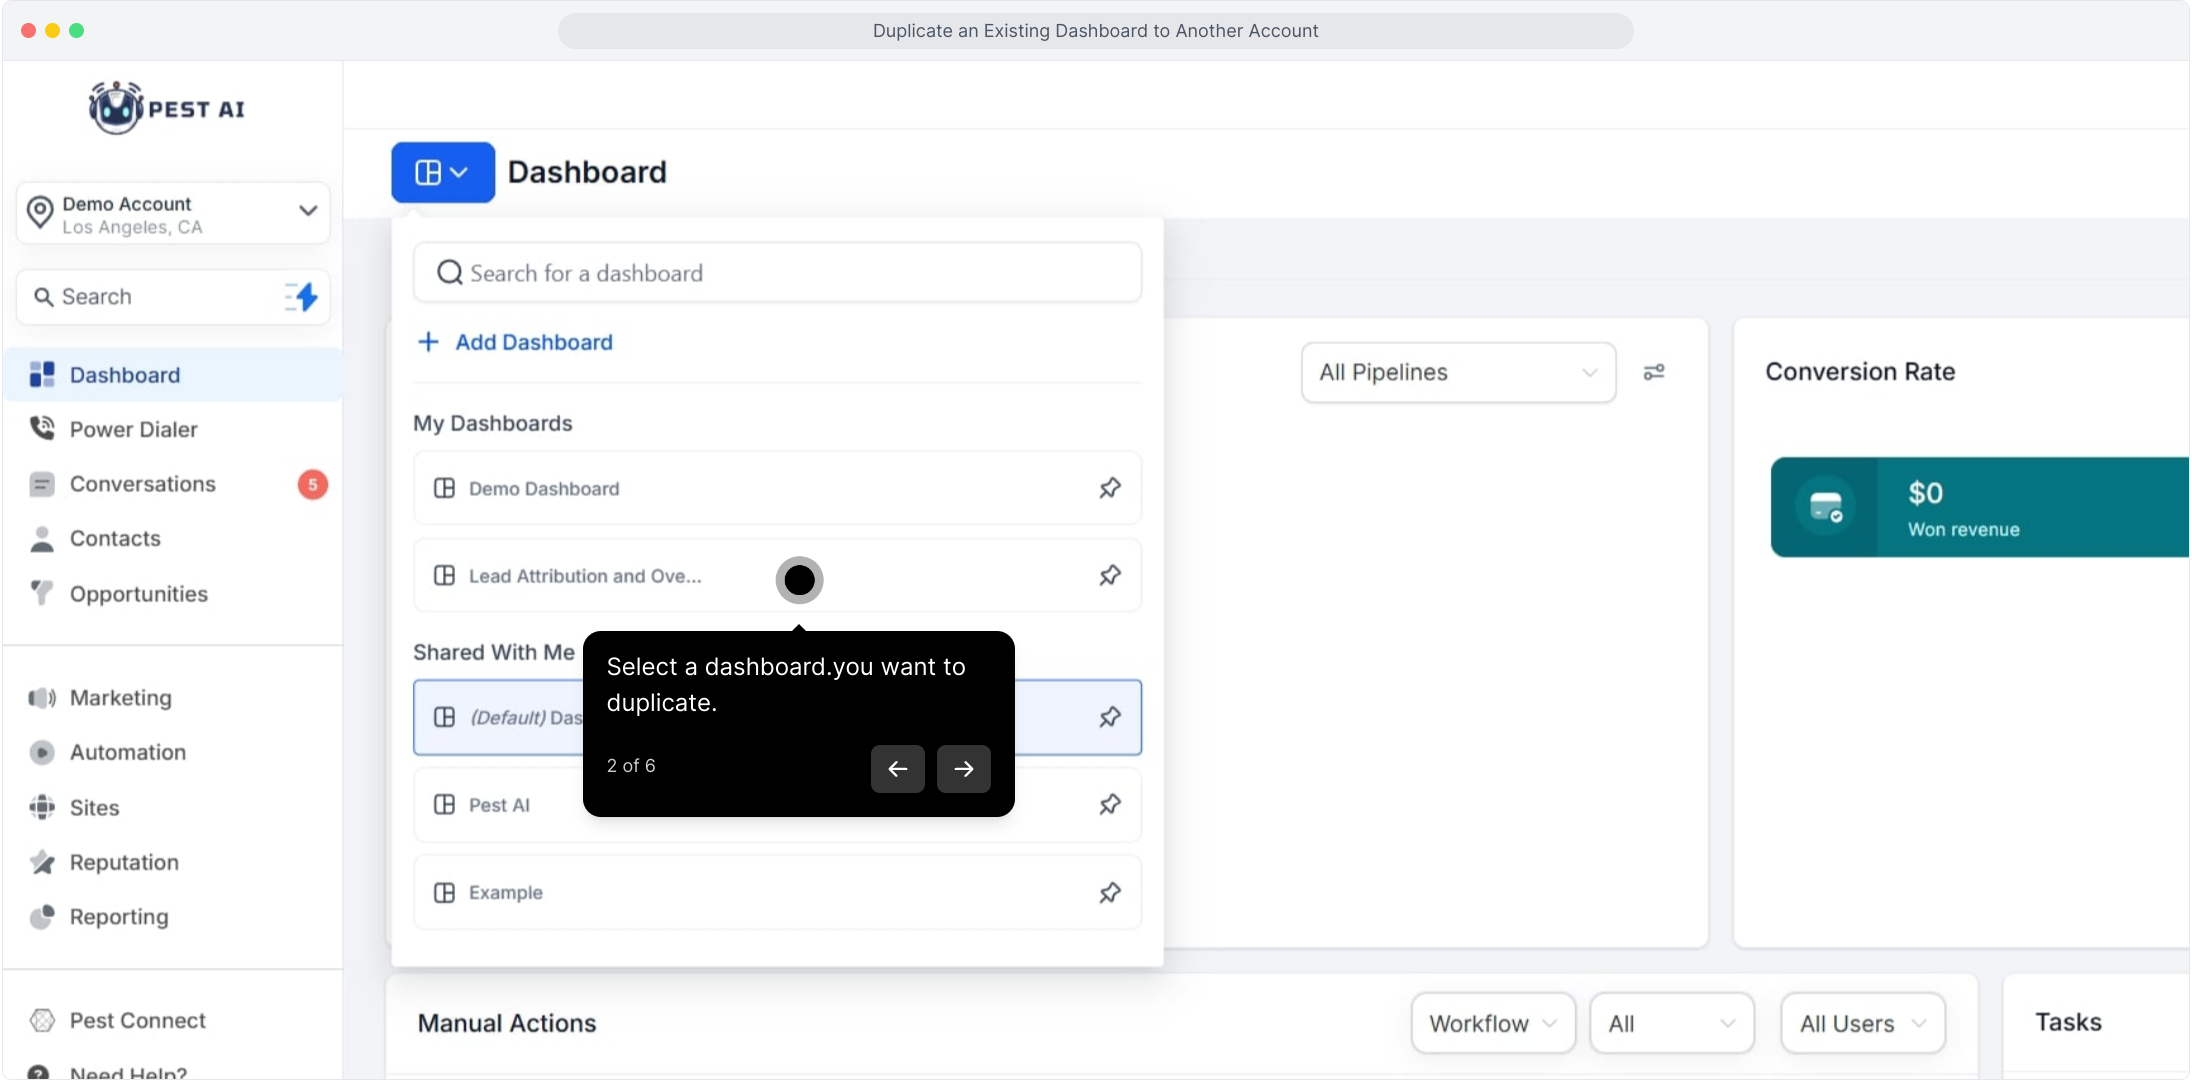Select the Example dashboard
Viewport: 2192px width, 1080px height.
tap(777, 892)
